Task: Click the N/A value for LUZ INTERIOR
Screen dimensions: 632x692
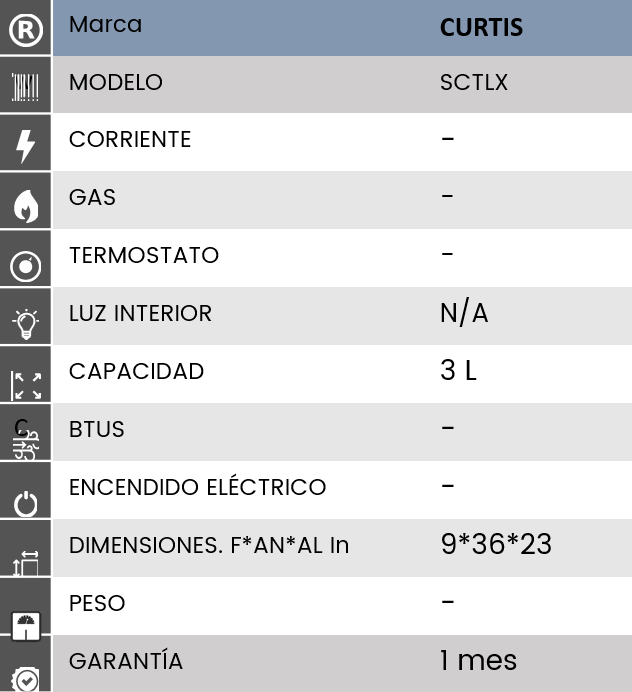Action: (464, 312)
